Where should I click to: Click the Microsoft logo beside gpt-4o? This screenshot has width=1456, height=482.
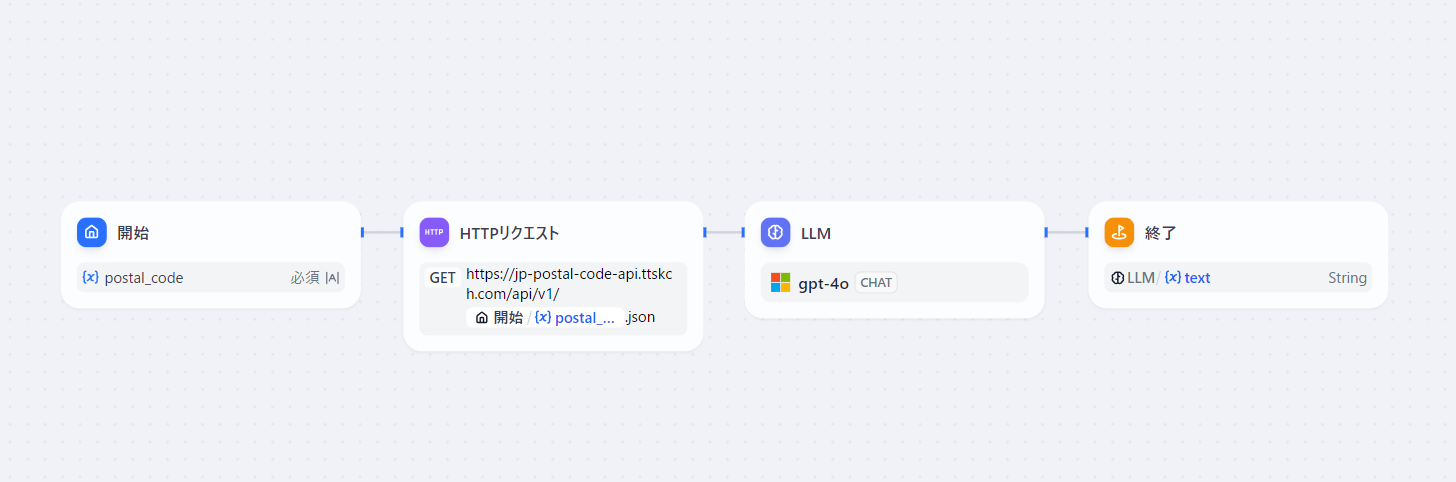pos(780,283)
